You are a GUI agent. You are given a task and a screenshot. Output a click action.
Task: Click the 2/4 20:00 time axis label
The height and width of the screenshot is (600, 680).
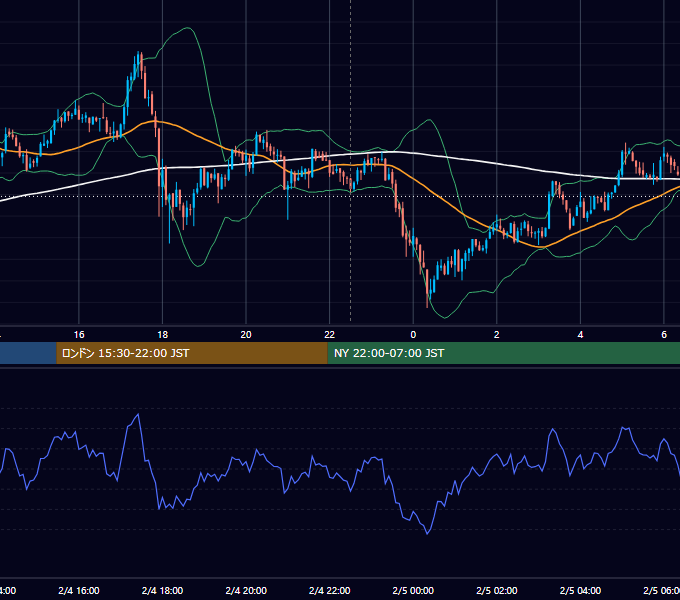pos(246,590)
